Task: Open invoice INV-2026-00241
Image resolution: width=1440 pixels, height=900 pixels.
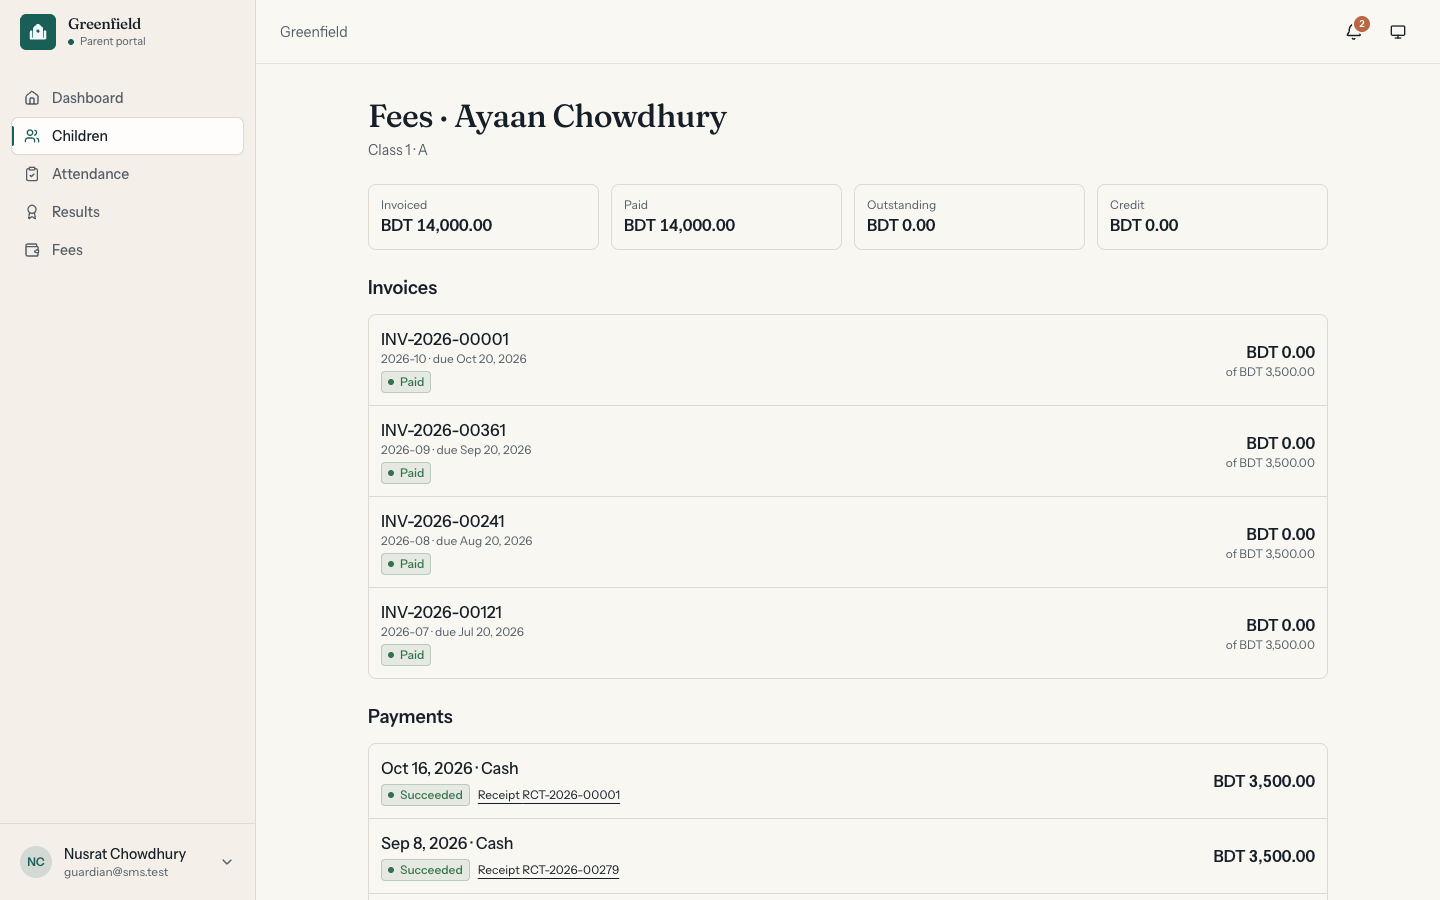Action: (x=848, y=543)
